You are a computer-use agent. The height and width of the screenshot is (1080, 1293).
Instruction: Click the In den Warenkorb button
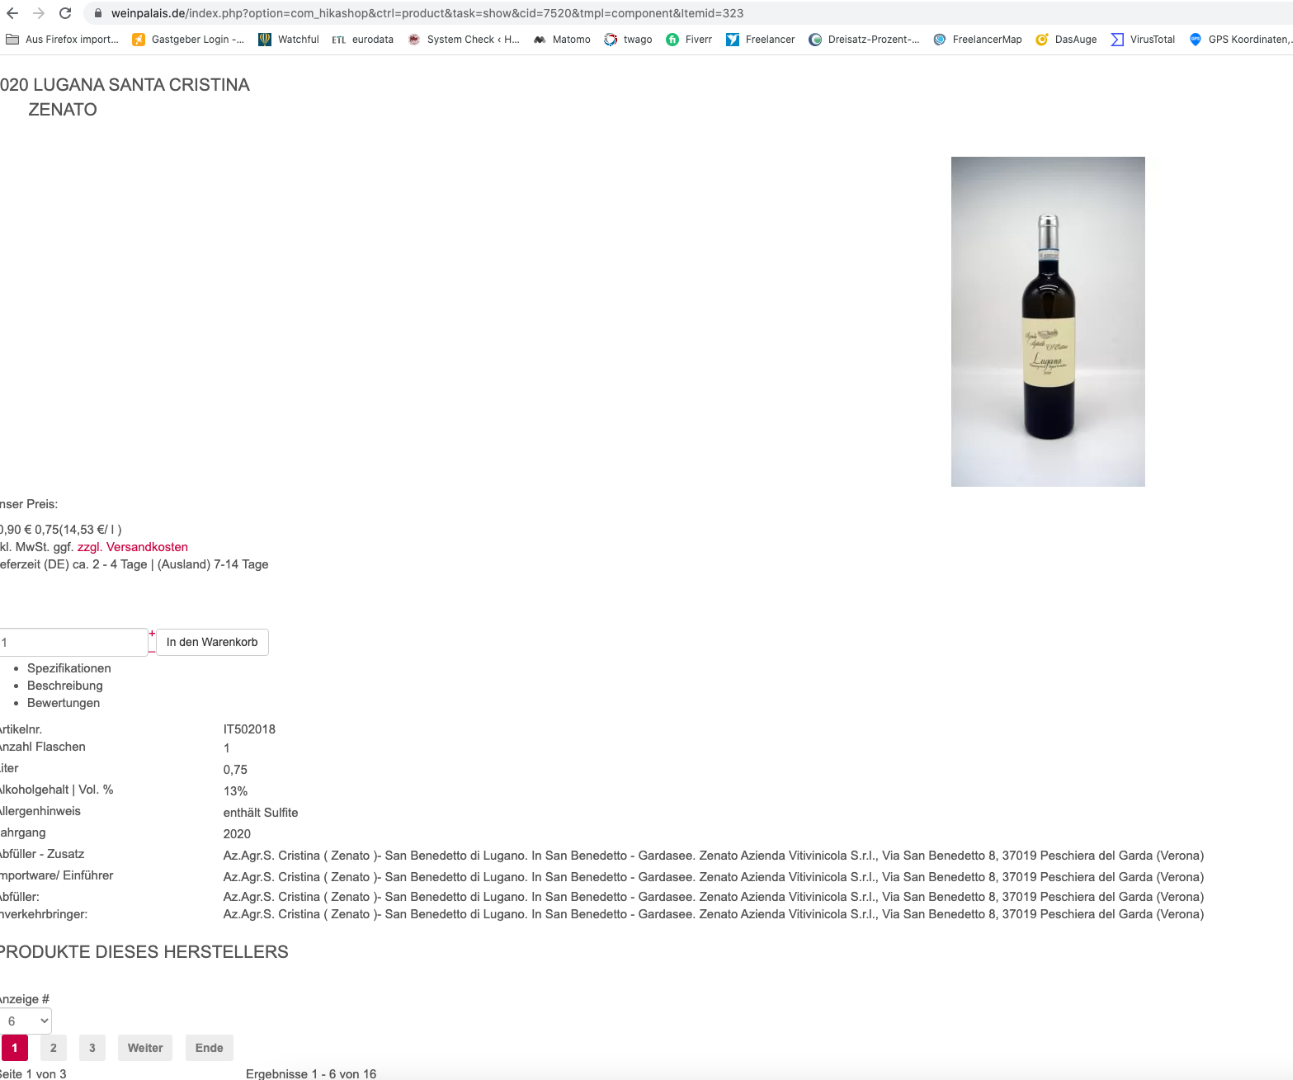tap(212, 642)
